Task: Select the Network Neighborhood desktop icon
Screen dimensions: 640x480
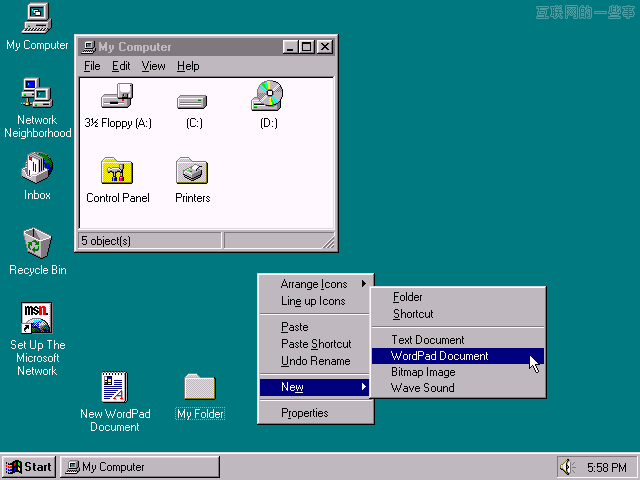Action: [37, 94]
